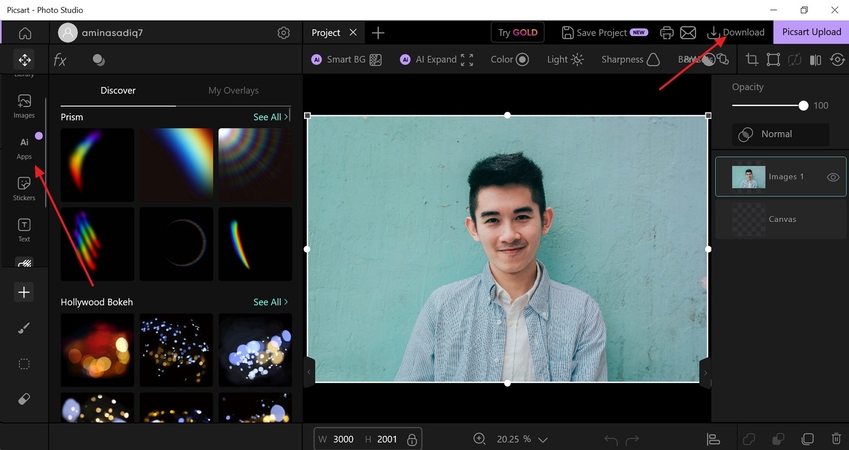The image size is (849, 450).
Task: Select the Crop tool
Action: click(x=752, y=60)
